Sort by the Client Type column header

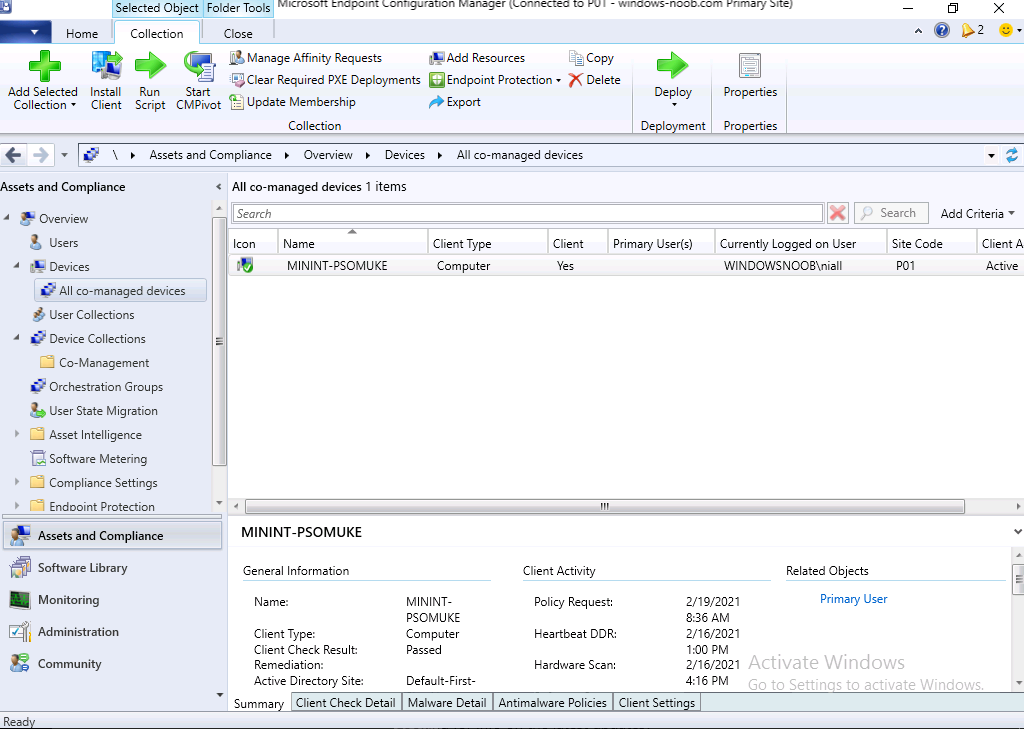point(488,244)
